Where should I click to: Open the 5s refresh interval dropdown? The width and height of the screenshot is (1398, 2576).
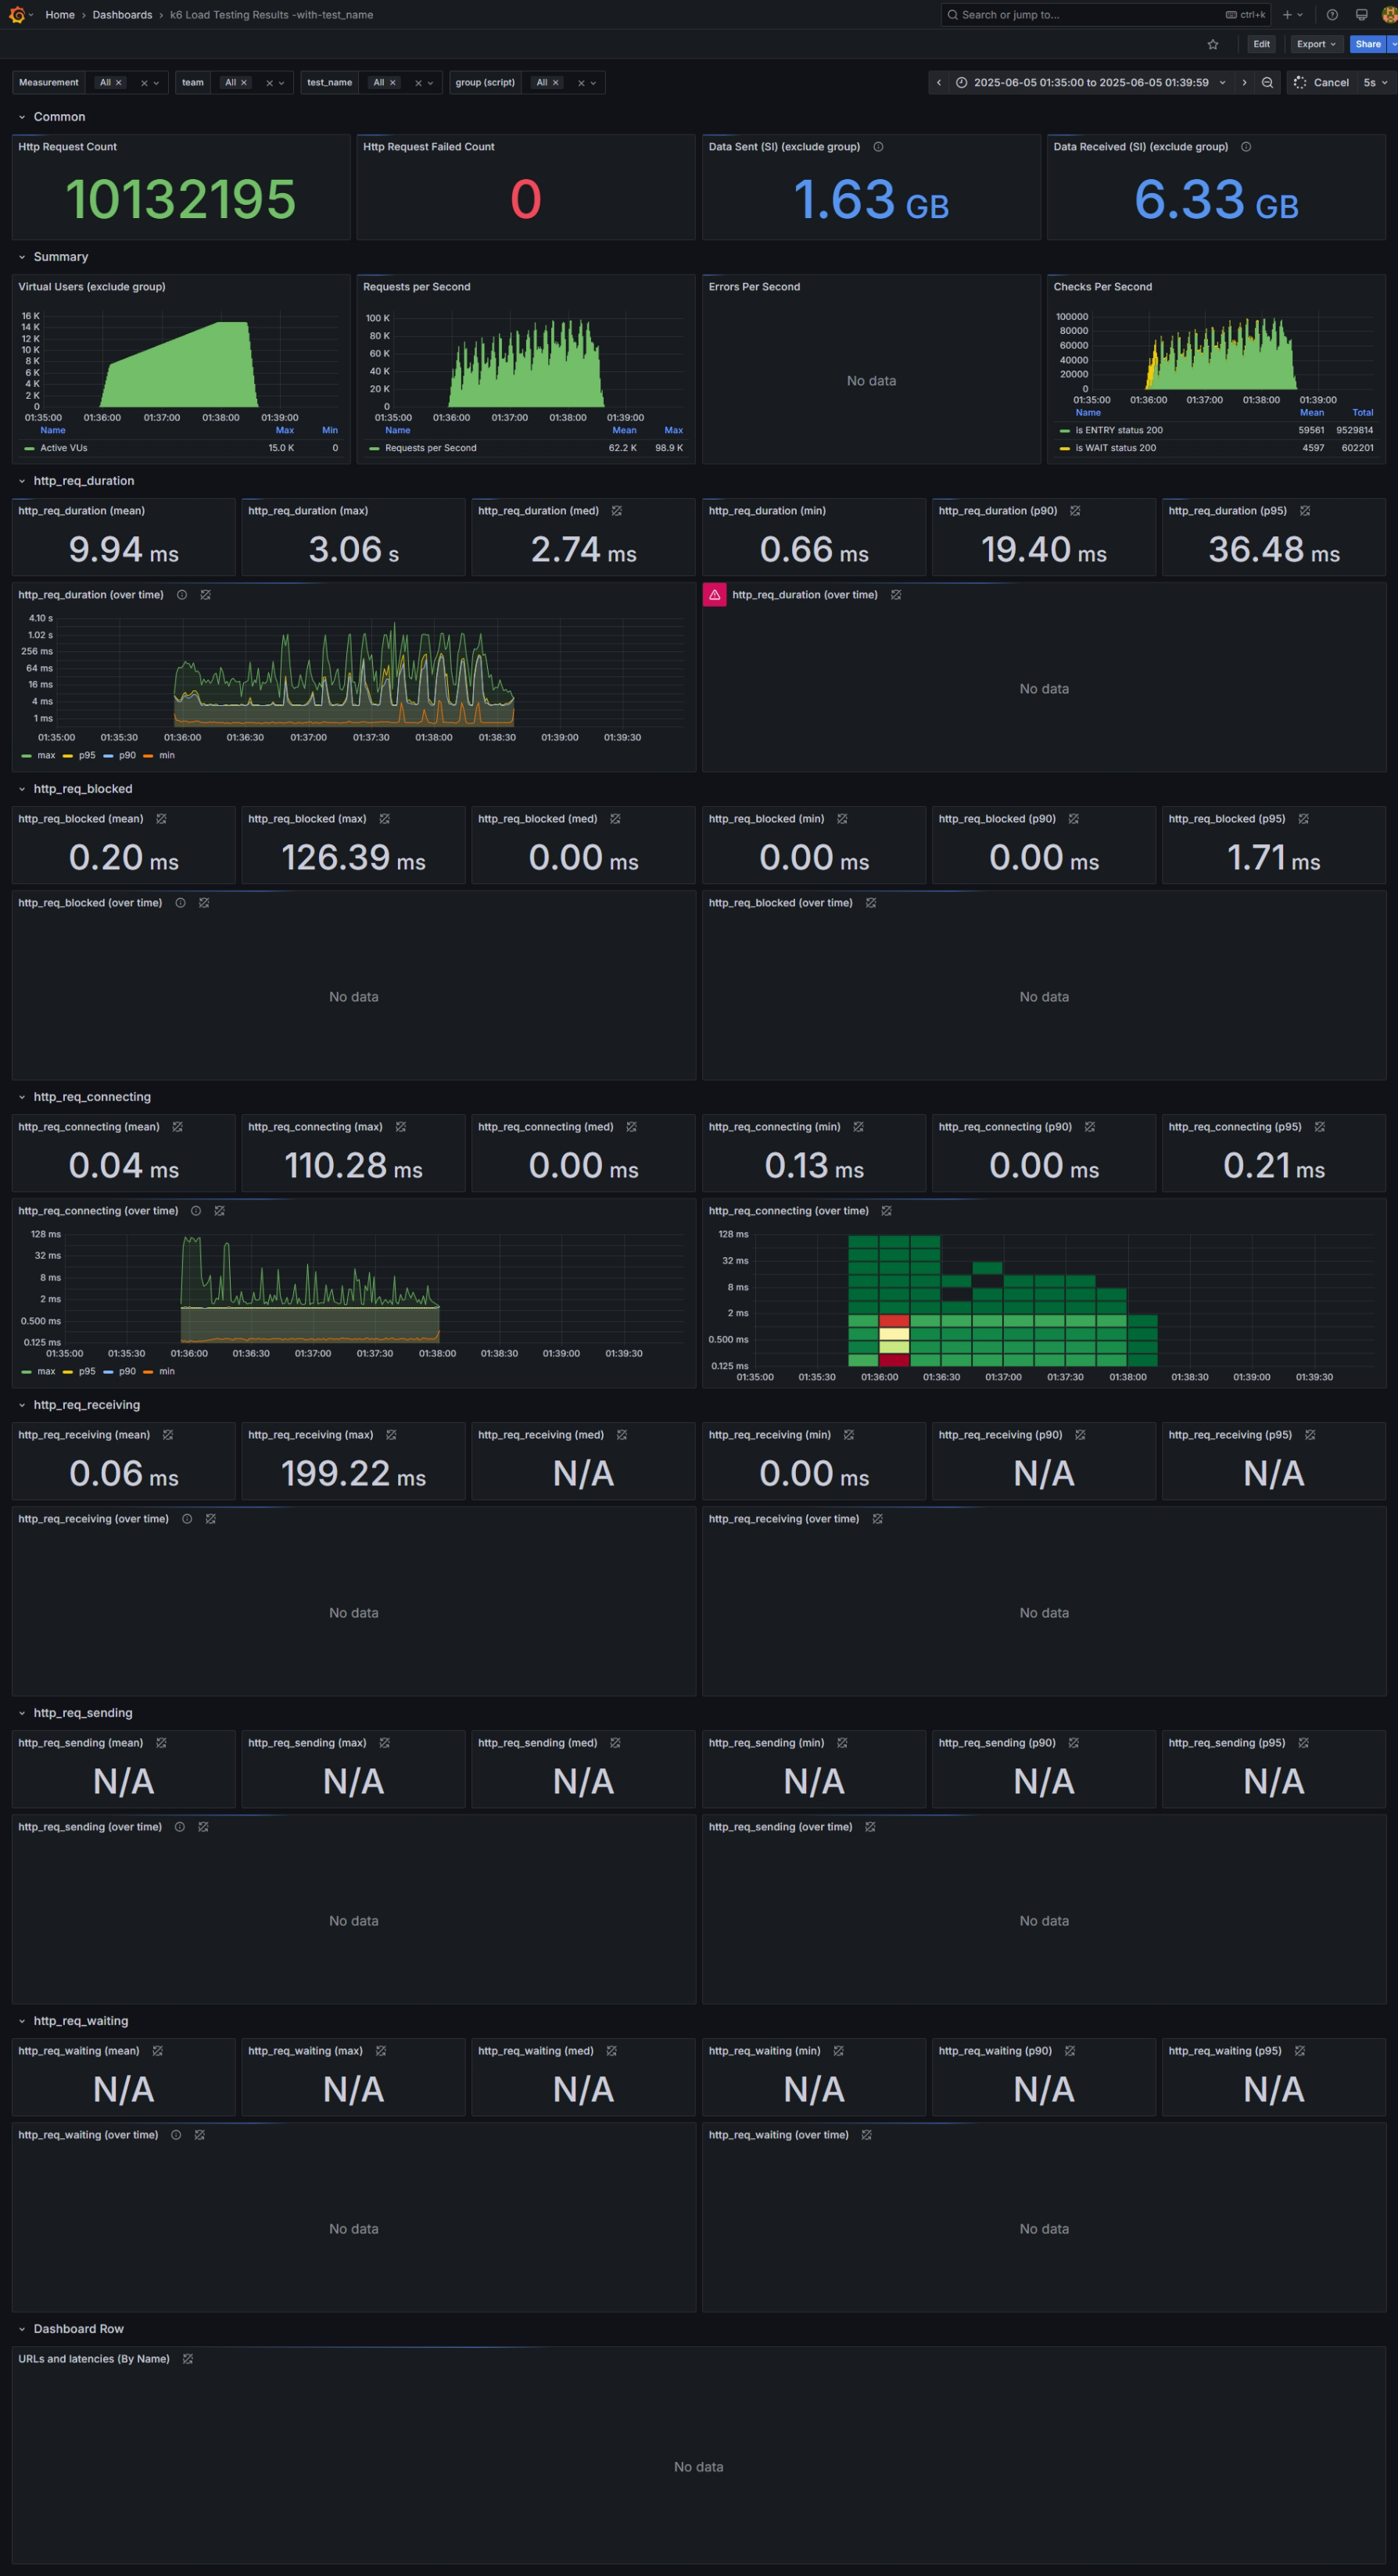pos(1376,83)
